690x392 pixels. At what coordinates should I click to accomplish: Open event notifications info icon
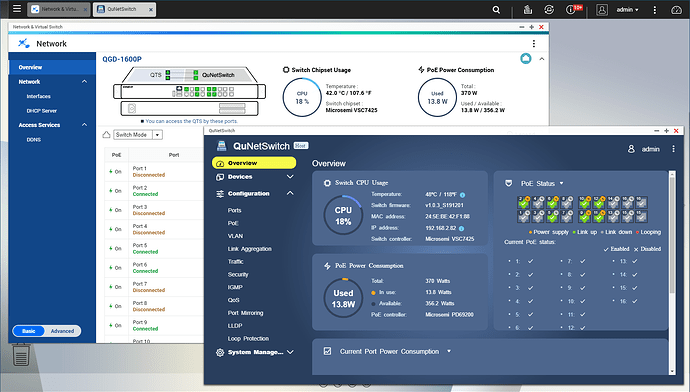571,10
